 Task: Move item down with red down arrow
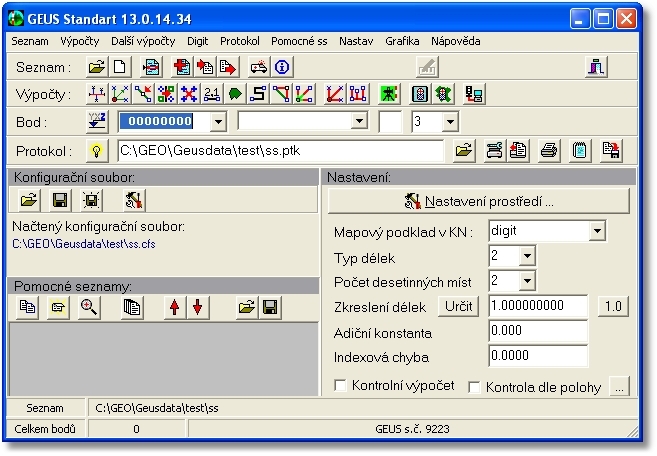198,308
